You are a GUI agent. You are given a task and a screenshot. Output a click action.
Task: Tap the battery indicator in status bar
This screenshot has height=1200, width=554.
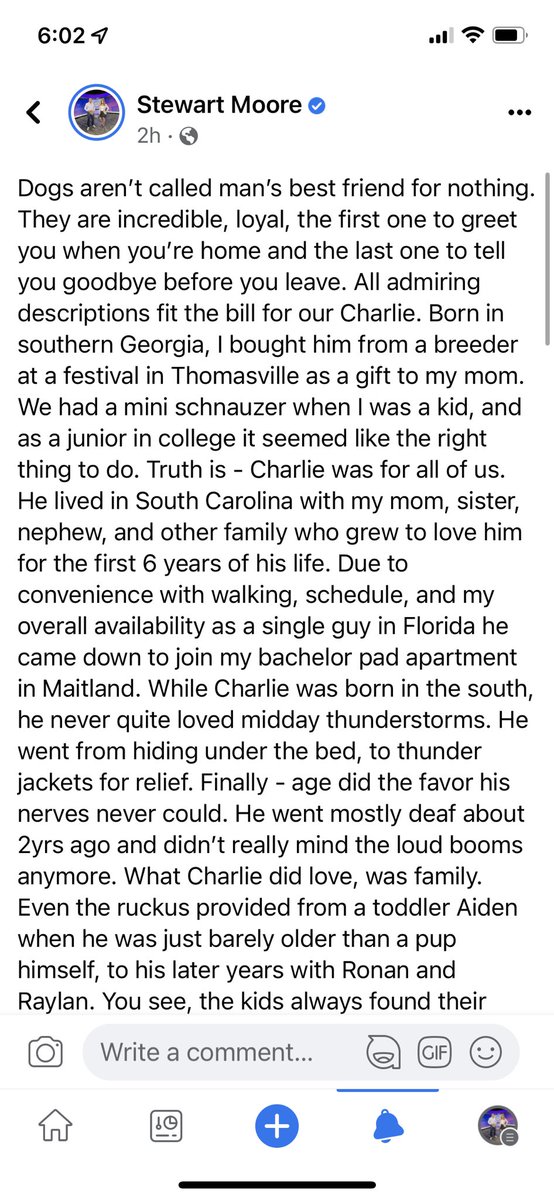508,37
